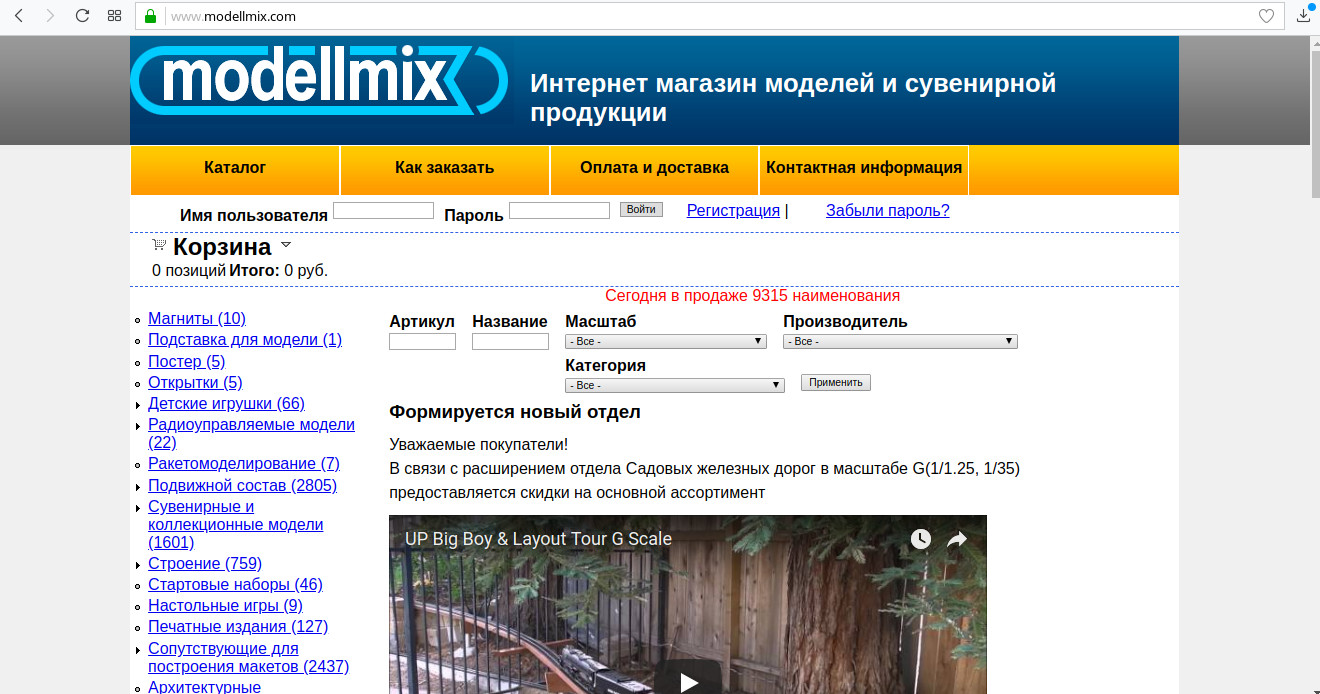Open the Категория dropdown
Screen dimensions: 1320x694
point(674,385)
